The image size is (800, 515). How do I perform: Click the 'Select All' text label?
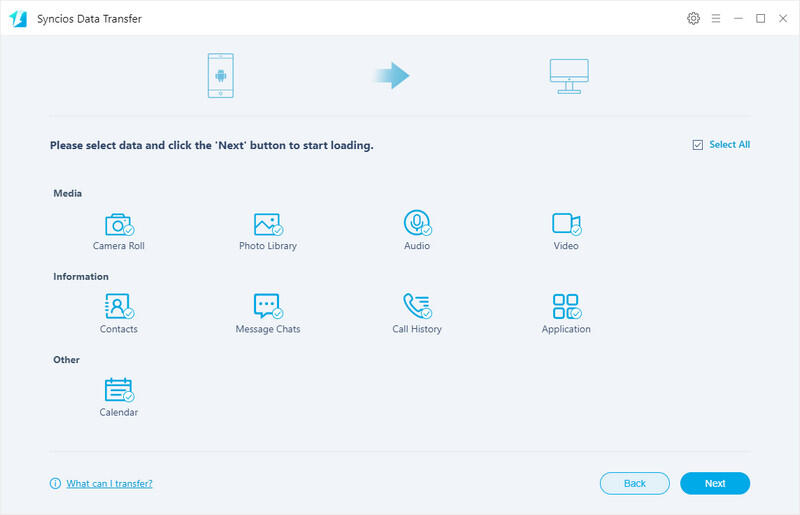pos(729,145)
